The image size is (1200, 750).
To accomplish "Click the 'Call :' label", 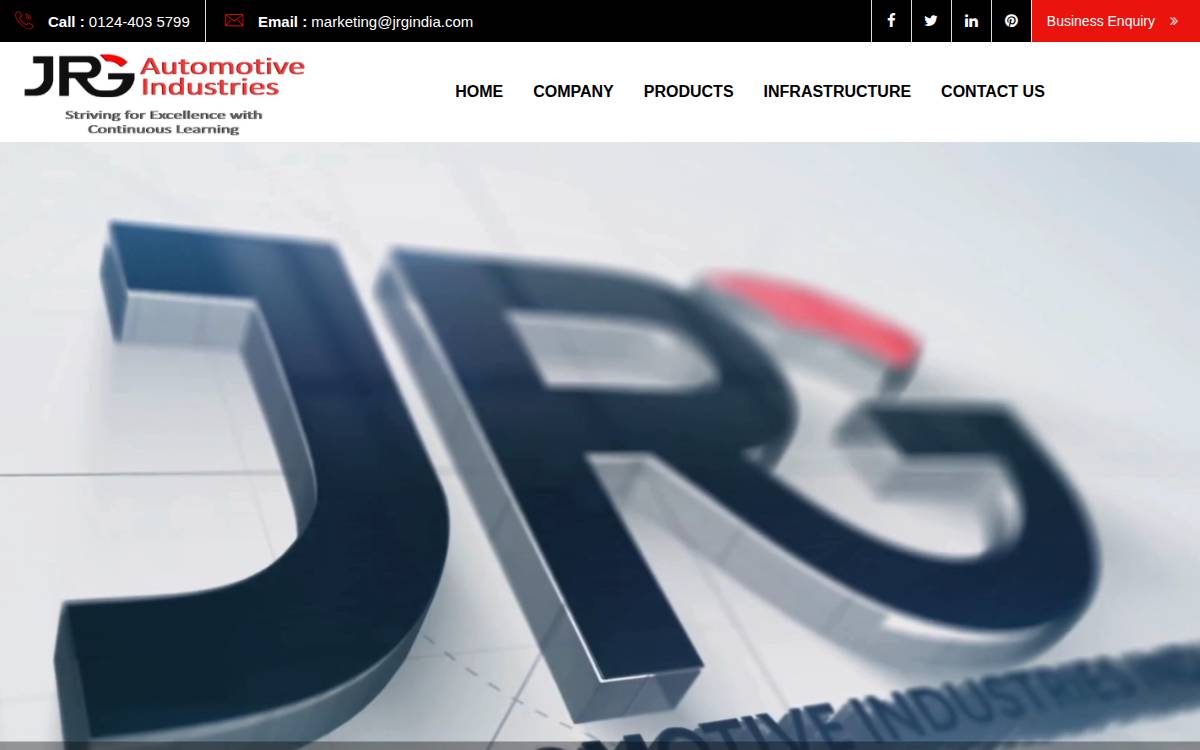I will [66, 21].
